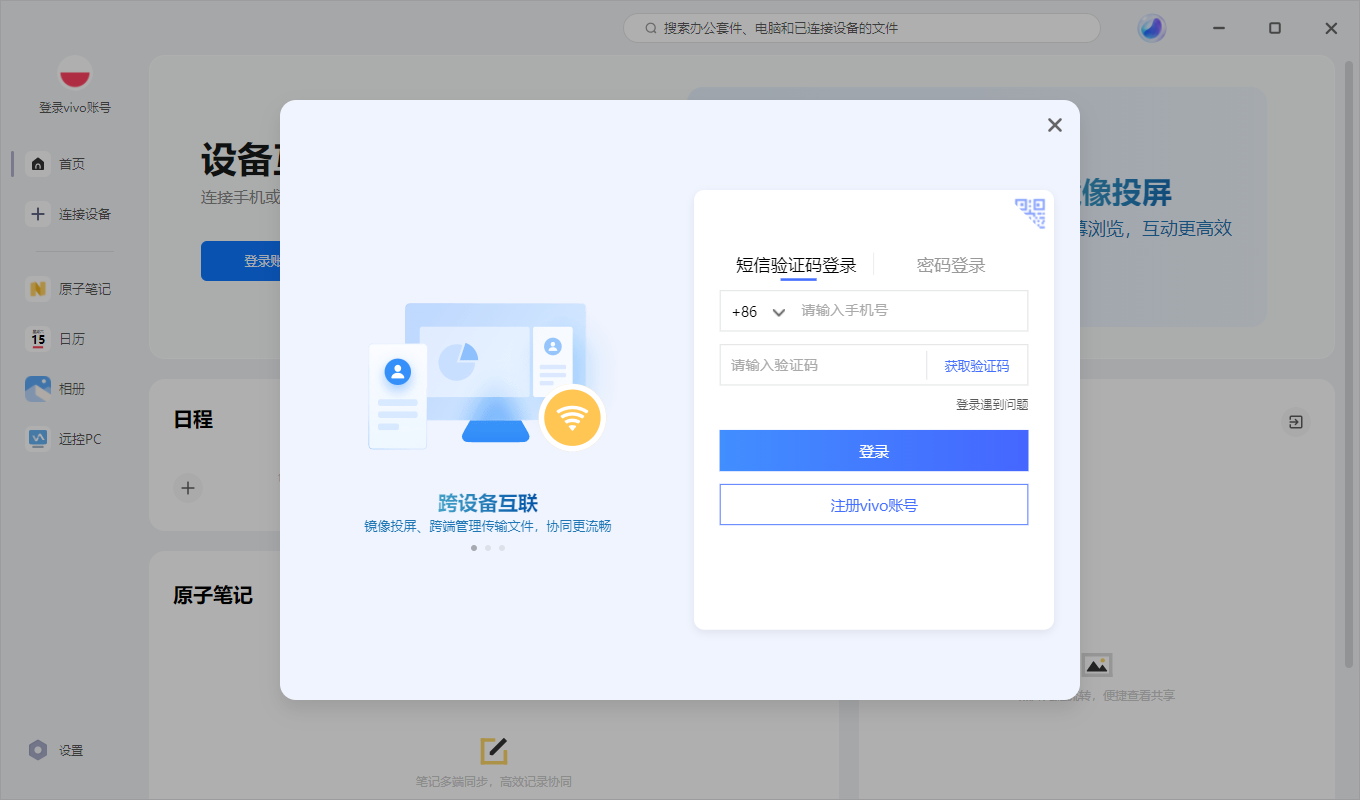
Task: Open 日历 calendar icon in sidebar
Action: pyautogui.click(x=38, y=339)
